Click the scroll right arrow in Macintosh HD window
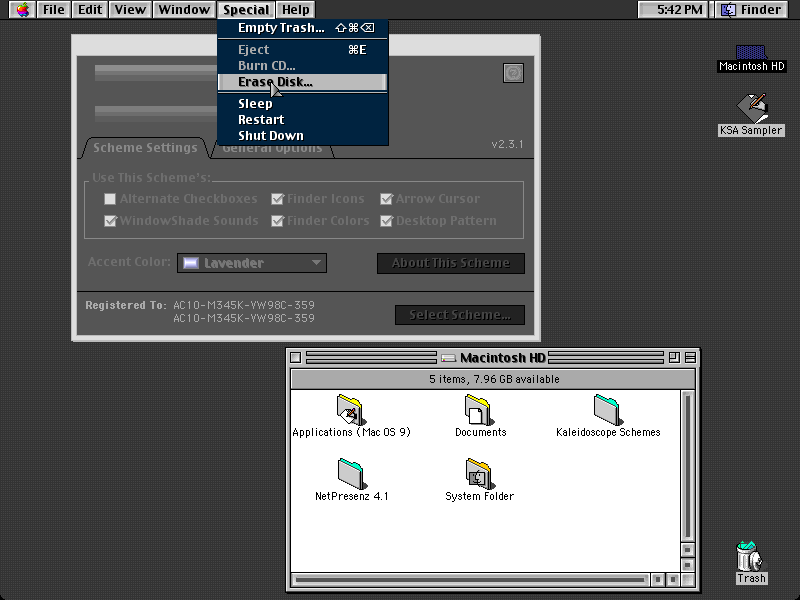The image size is (800, 600). (673, 580)
